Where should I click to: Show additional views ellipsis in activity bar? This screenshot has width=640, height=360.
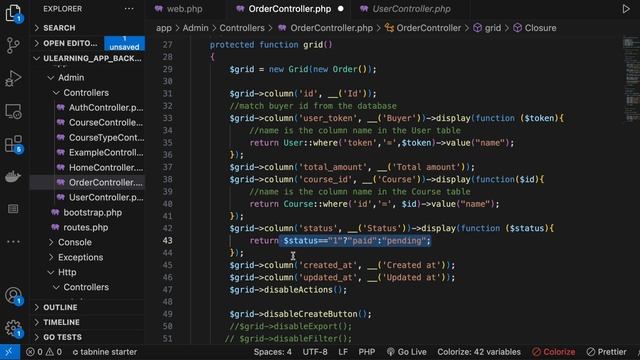(x=13, y=242)
